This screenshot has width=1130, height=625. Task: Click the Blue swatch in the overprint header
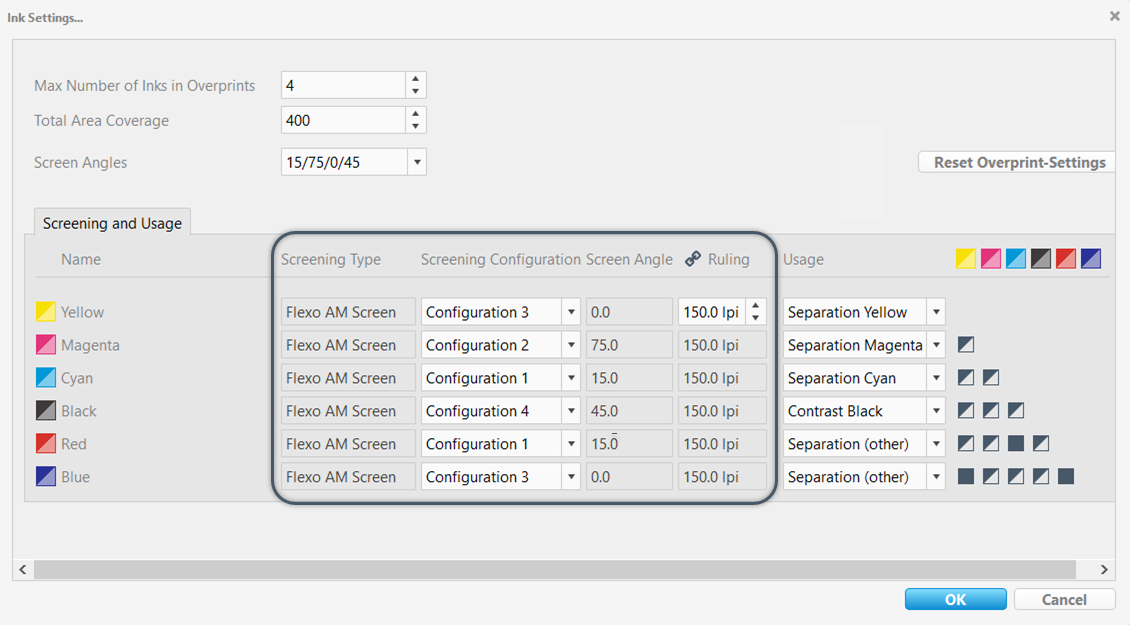point(1091,259)
